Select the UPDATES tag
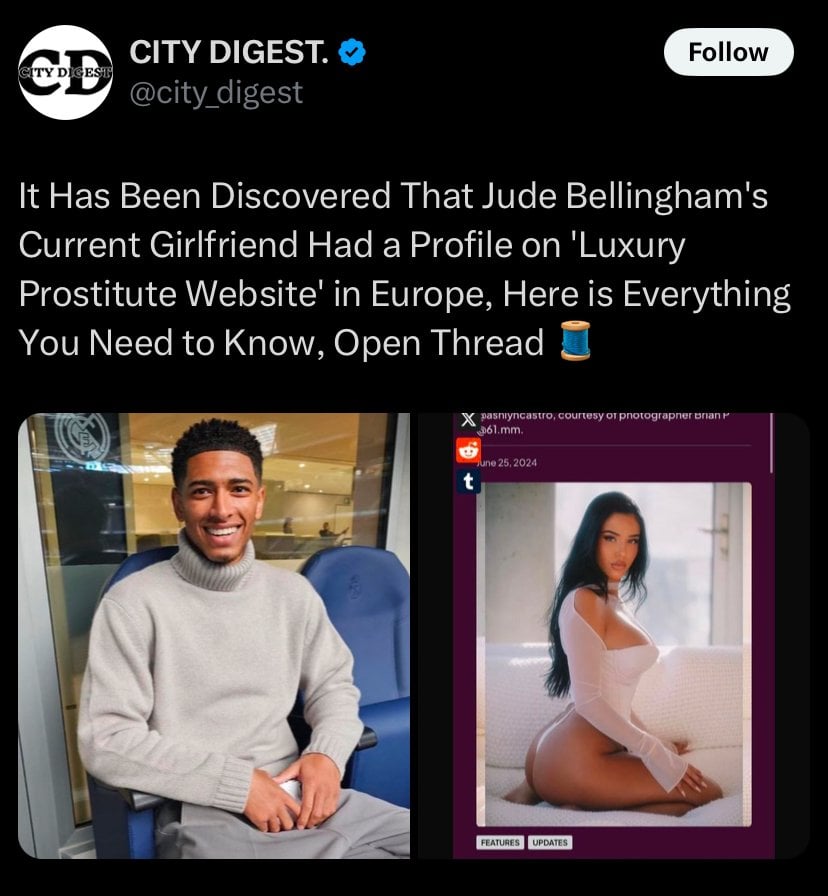Viewport: 828px width, 896px height. coord(550,842)
